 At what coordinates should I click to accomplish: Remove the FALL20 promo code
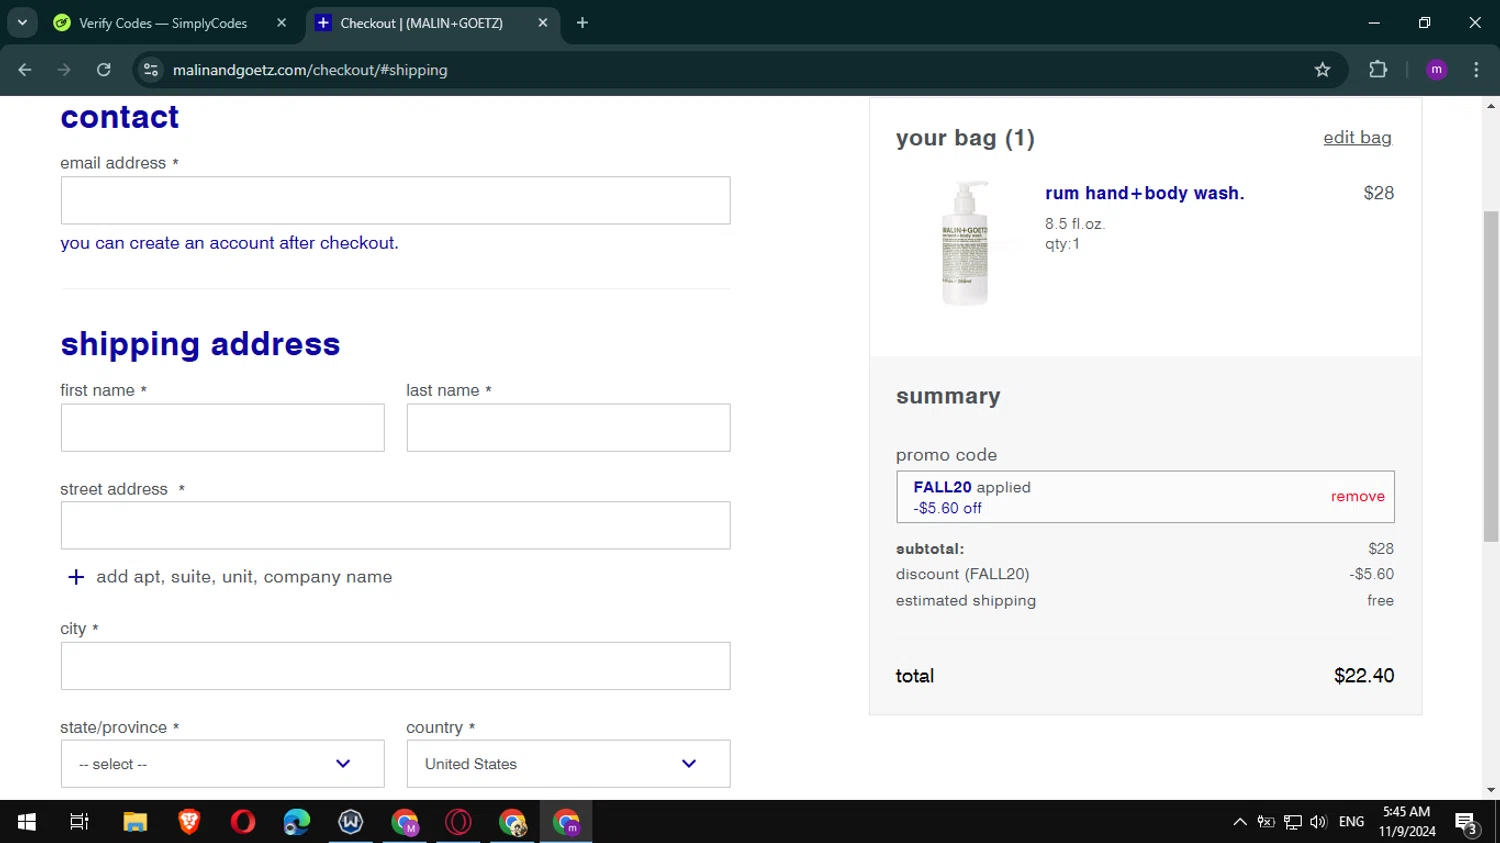pyautogui.click(x=1357, y=497)
